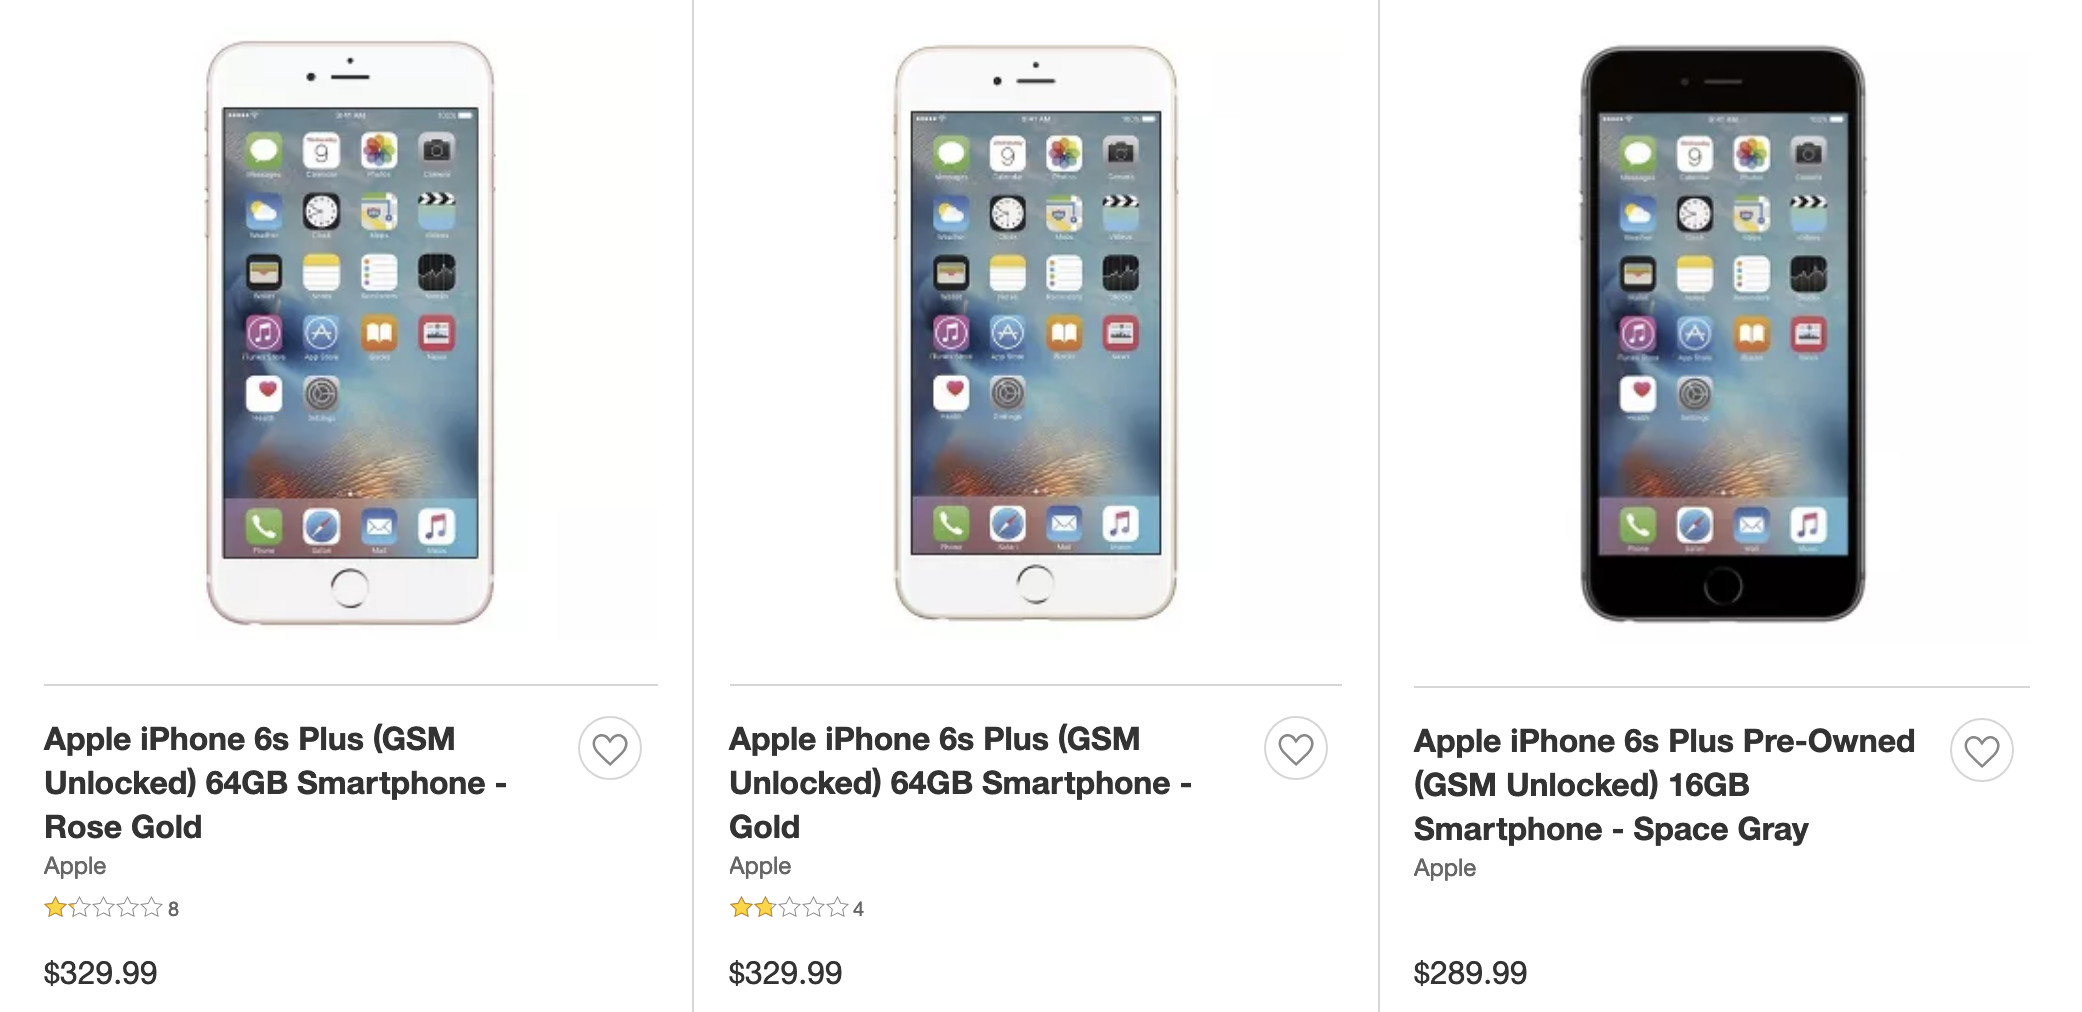
Task: Open the 64GB Smartphone - Rose Gold title link
Action: [275, 782]
